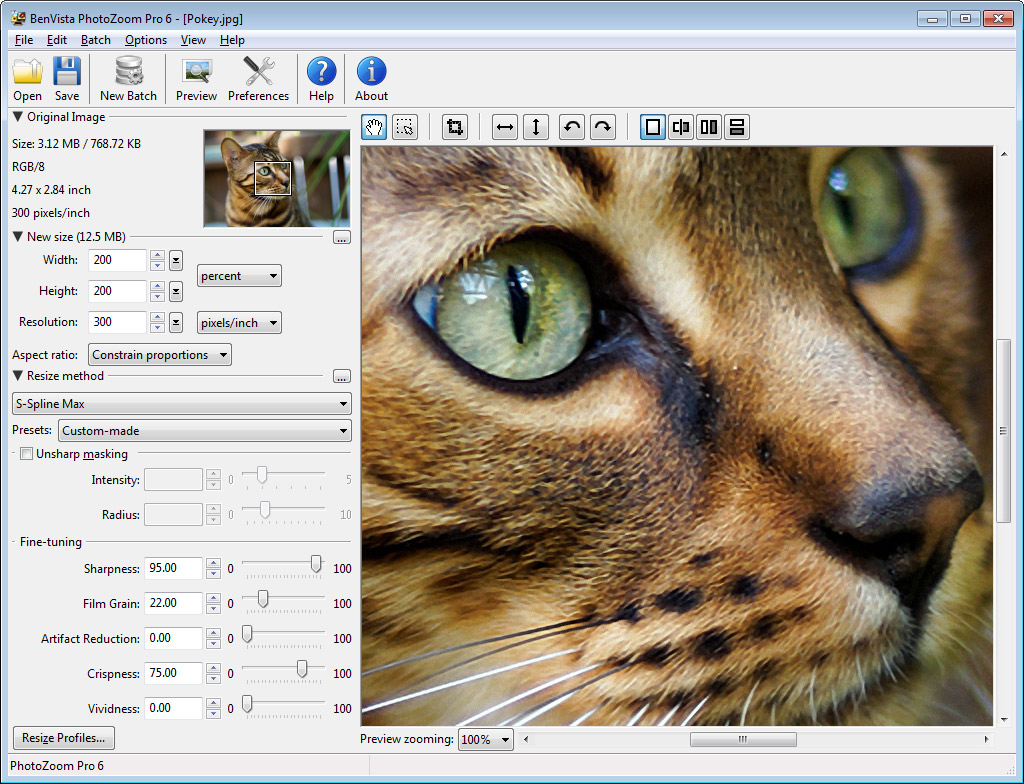Image resolution: width=1024 pixels, height=784 pixels.
Task: Click the Crop tool icon
Action: pos(454,126)
